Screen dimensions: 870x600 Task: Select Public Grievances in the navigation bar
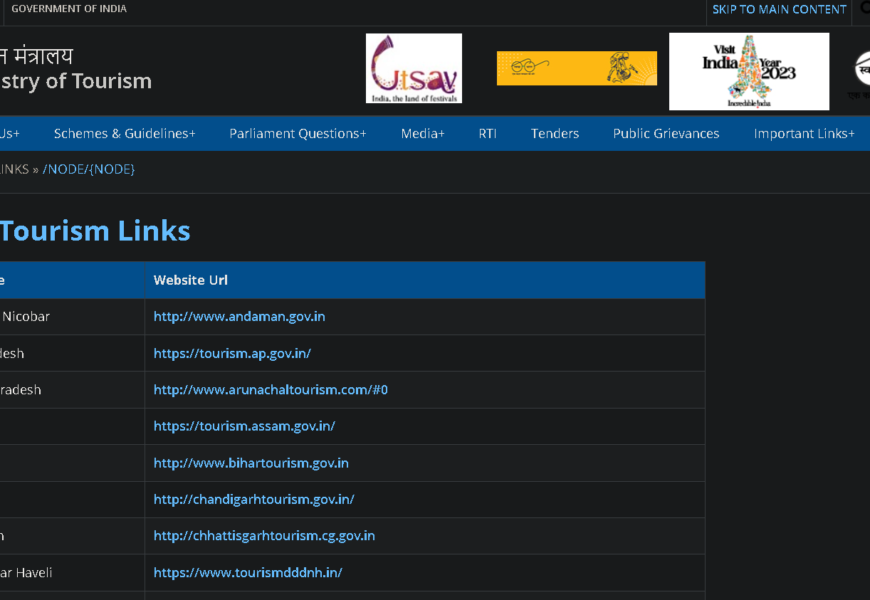tap(665, 134)
